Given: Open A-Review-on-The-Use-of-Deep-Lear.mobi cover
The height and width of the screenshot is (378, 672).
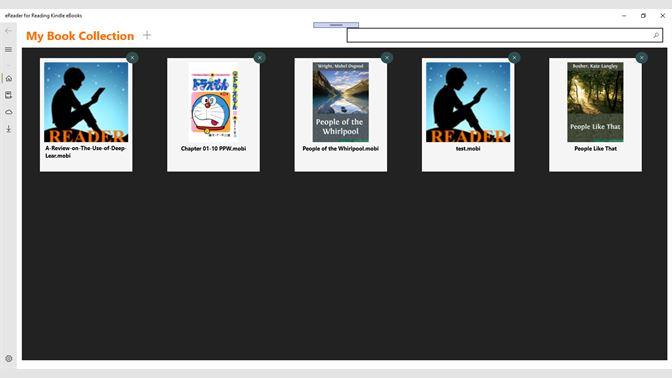Looking at the screenshot, I should (86, 102).
